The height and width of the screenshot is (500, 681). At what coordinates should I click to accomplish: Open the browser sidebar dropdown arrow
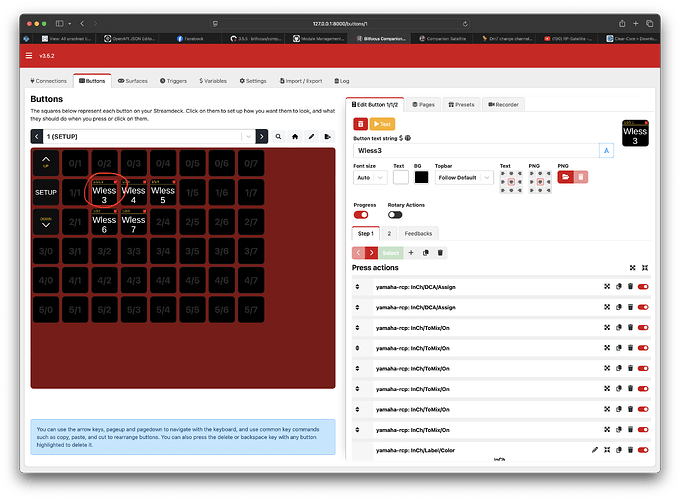[x=69, y=24]
